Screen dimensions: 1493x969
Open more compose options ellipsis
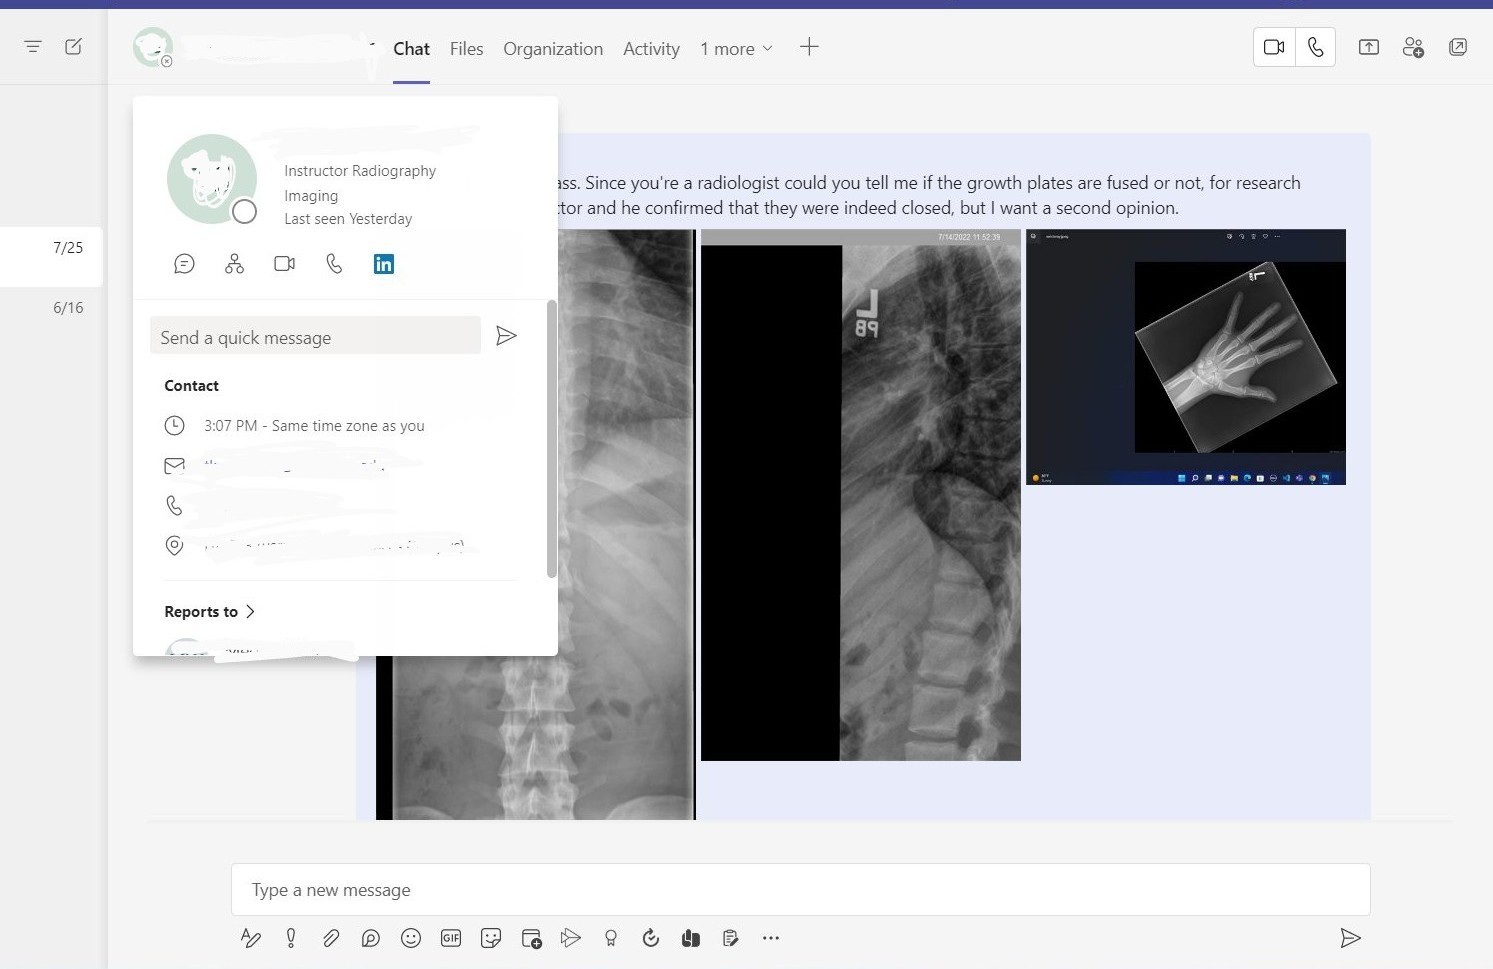point(771,938)
